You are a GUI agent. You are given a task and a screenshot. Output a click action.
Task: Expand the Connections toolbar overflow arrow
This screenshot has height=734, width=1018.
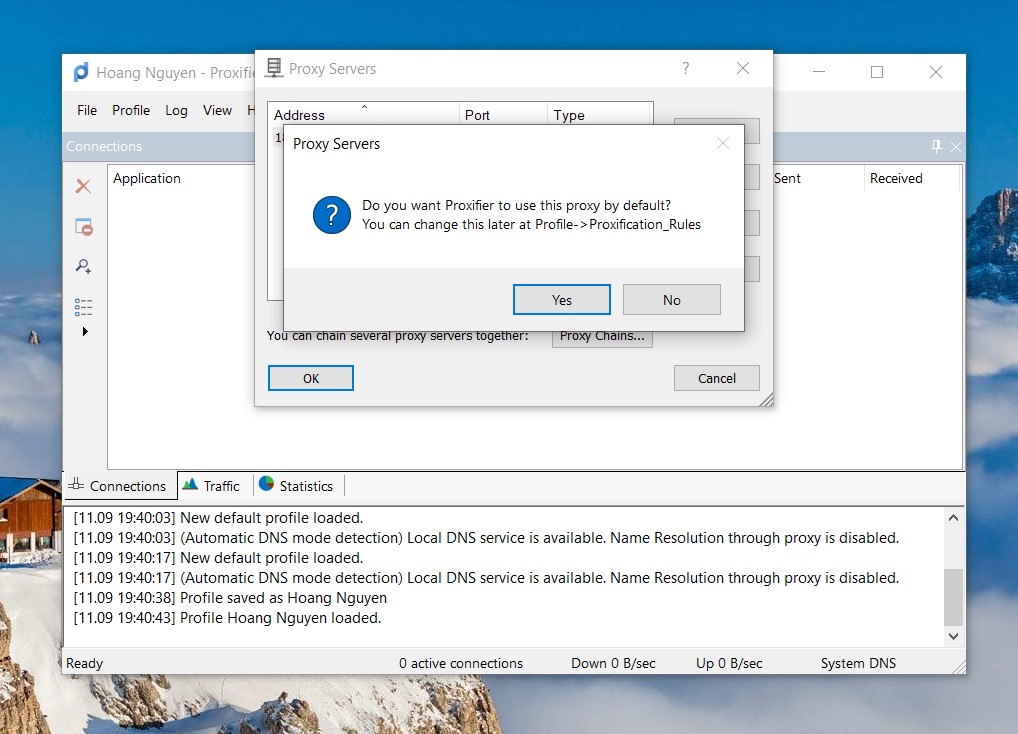[x=85, y=332]
